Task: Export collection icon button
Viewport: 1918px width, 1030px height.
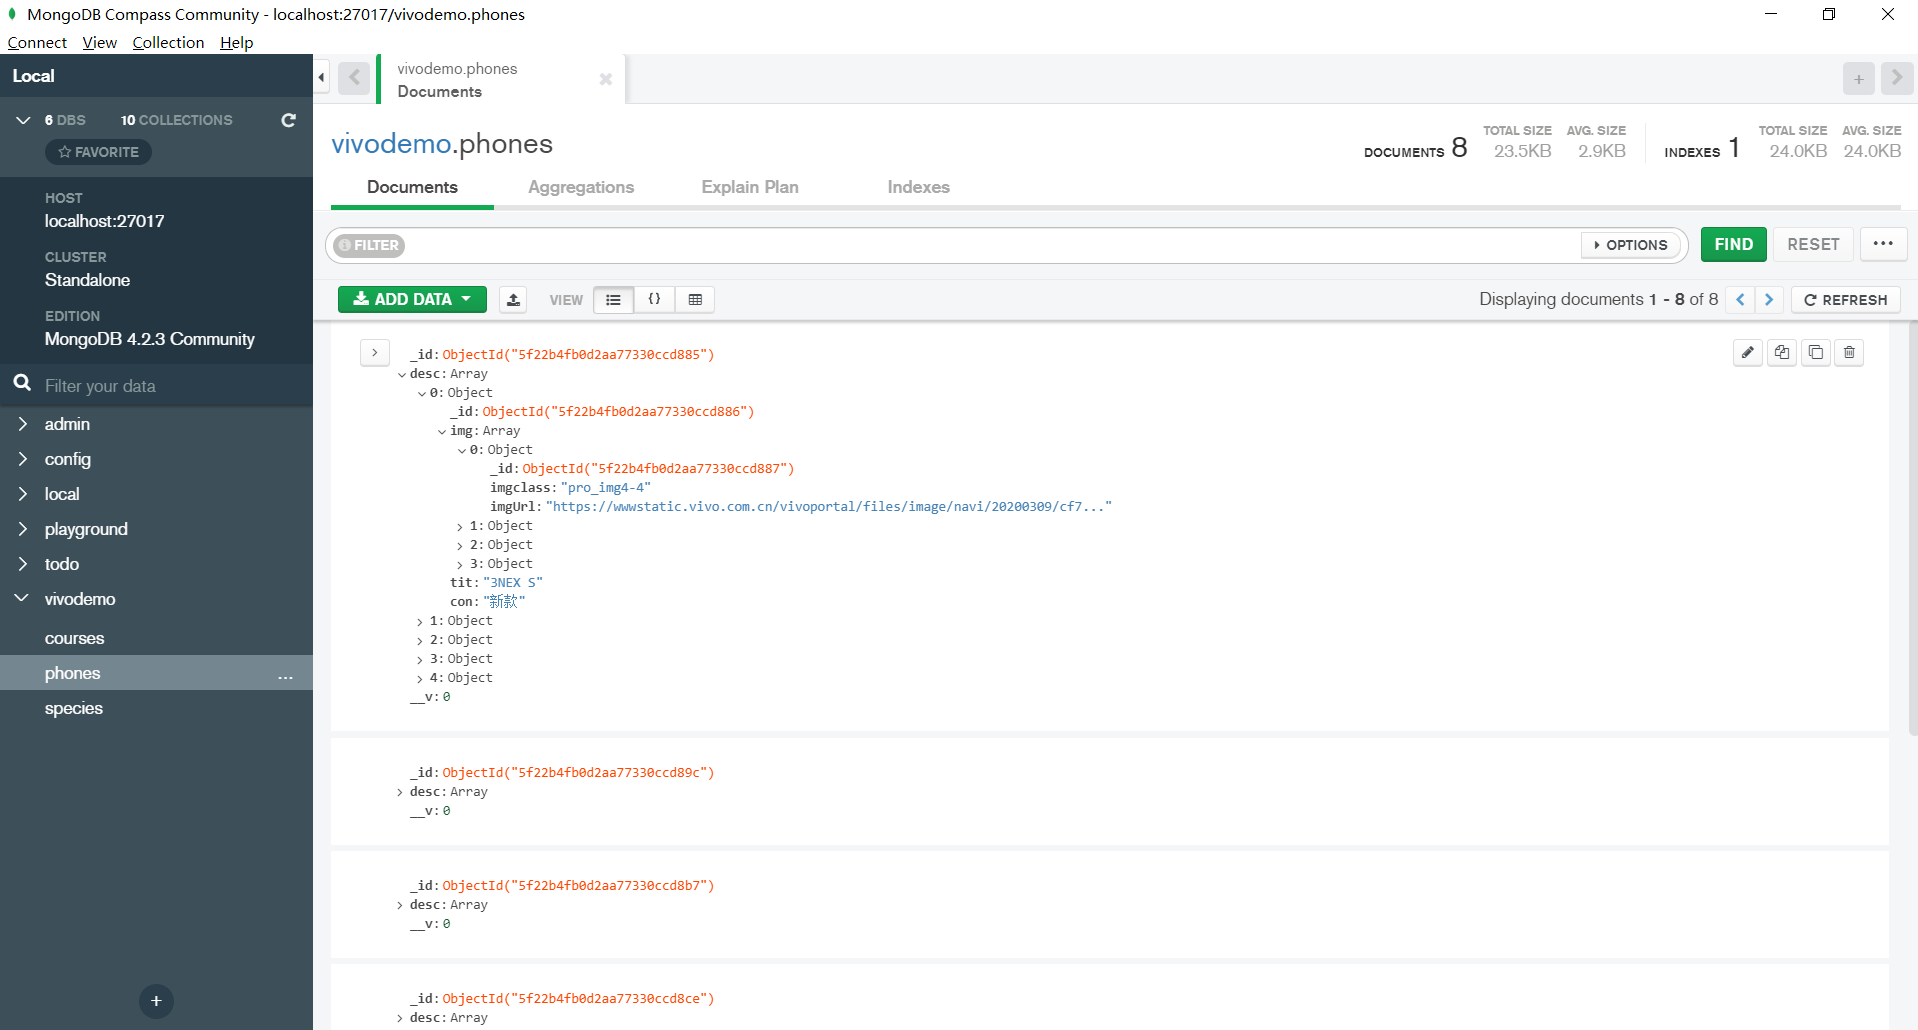Action: 513,299
